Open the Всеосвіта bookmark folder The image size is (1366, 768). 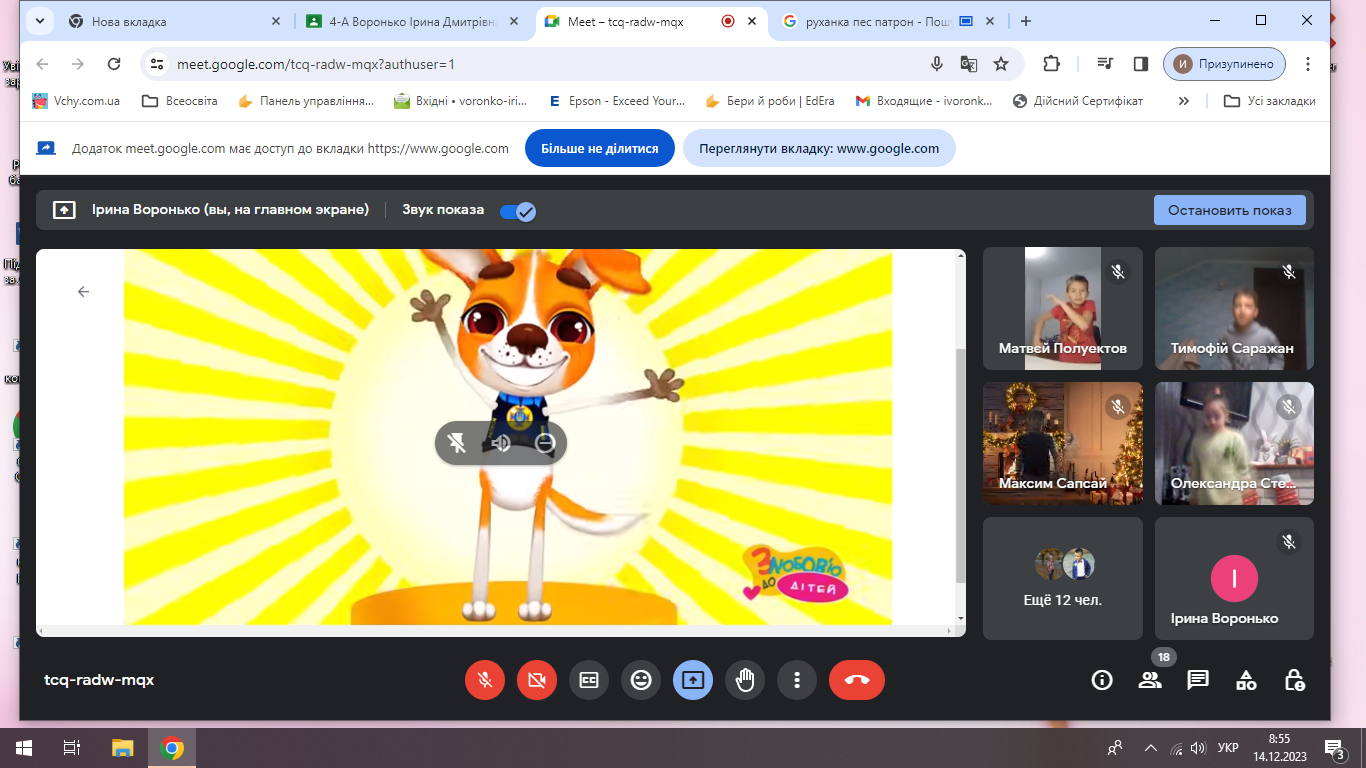(180, 101)
